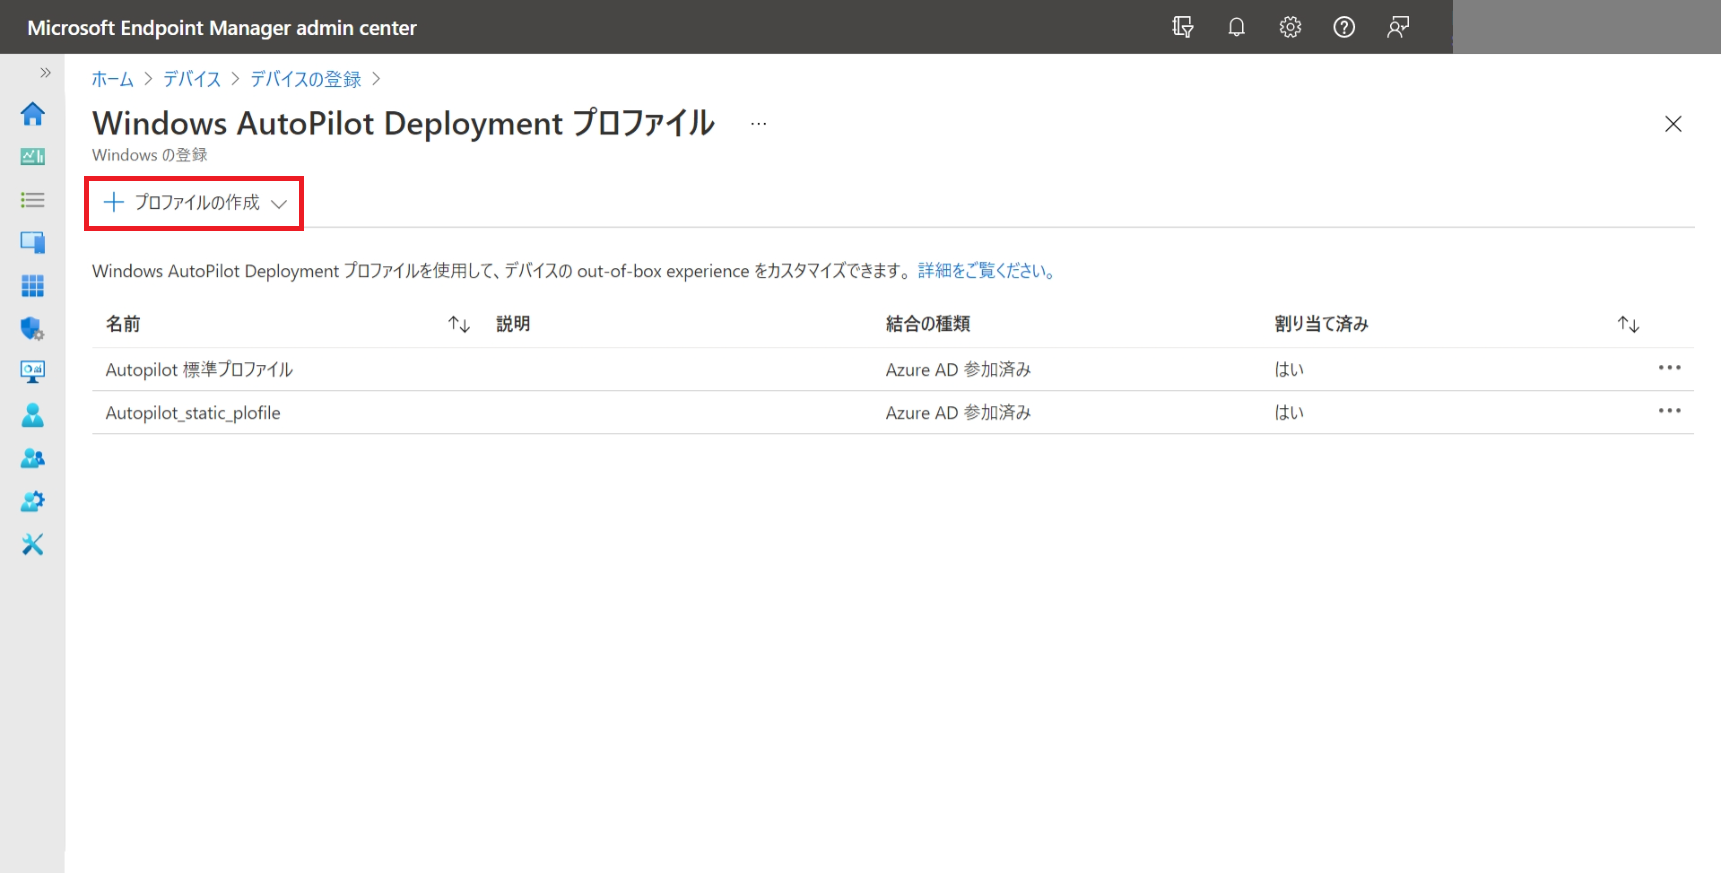Go to ホーム breadcrumb link
Image resolution: width=1721 pixels, height=873 pixels.
(112, 79)
